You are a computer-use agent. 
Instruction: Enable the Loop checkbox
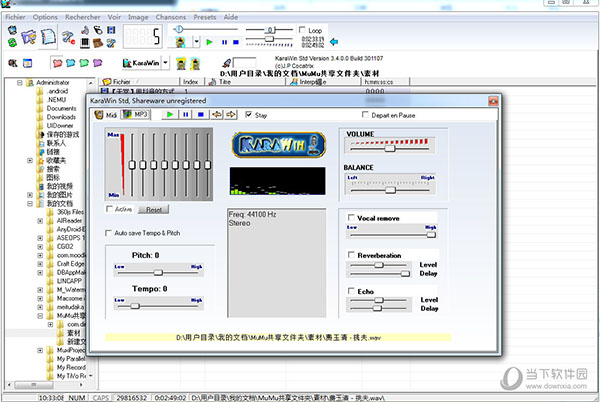coord(302,29)
